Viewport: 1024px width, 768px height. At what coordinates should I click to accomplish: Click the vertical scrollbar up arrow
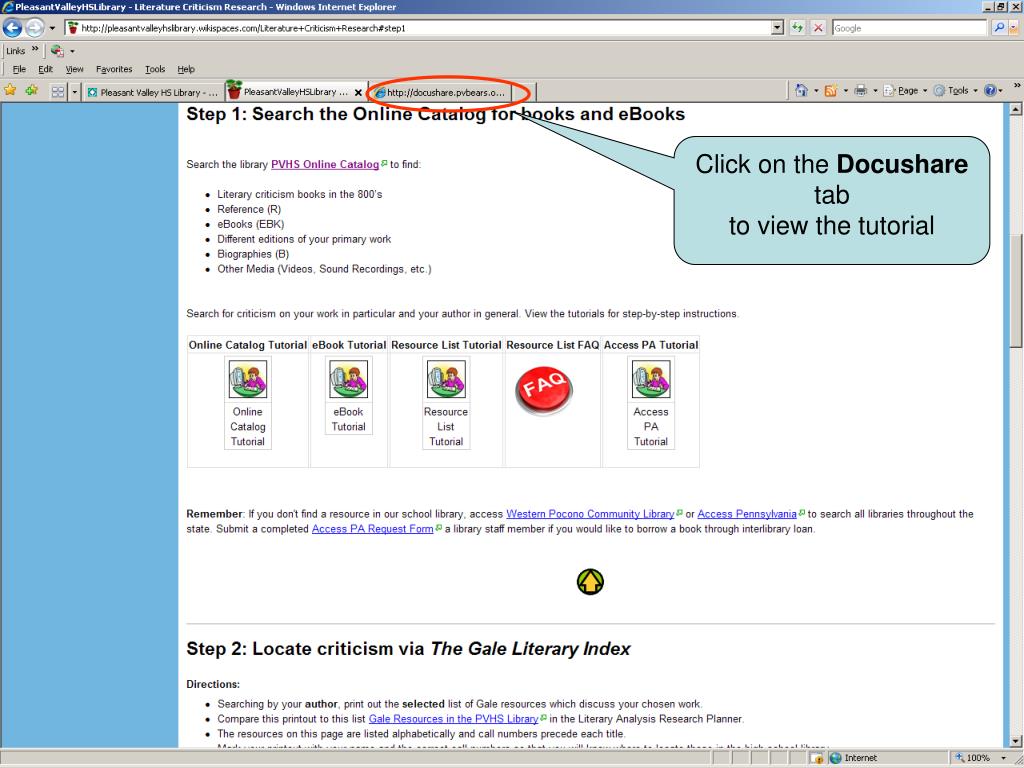(x=1016, y=110)
